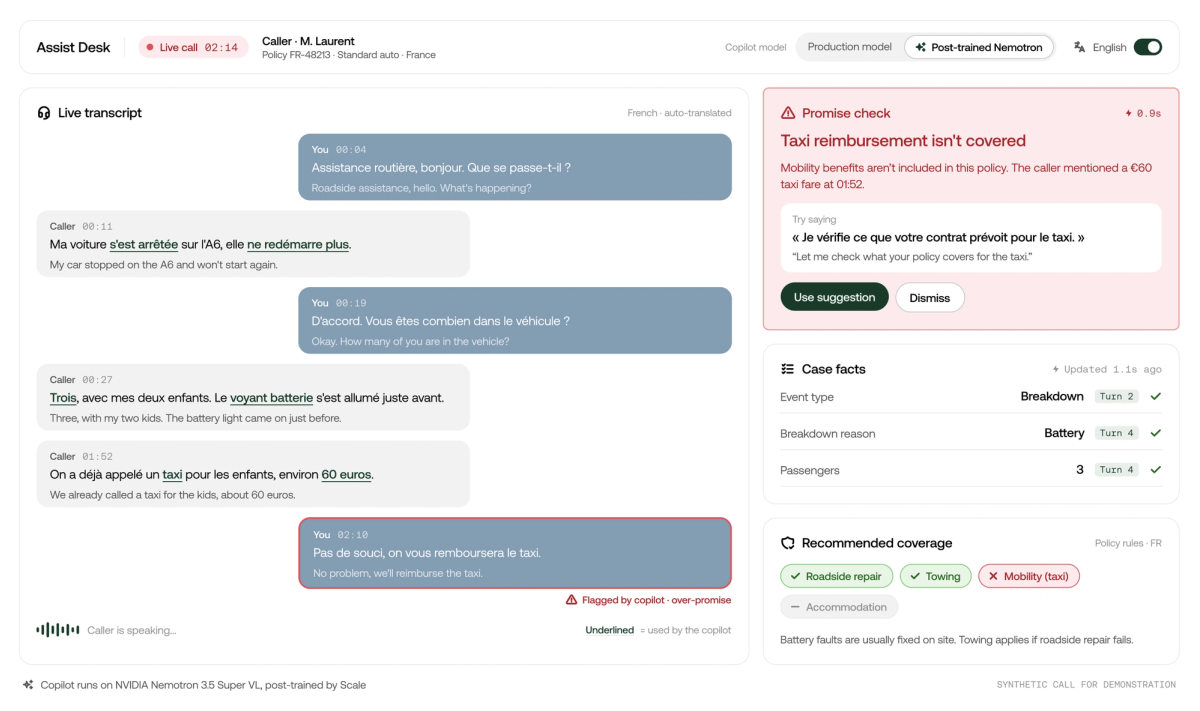The height and width of the screenshot is (711, 1200).
Task: Click the Breakdown value in Case facts
Action: pos(1052,397)
